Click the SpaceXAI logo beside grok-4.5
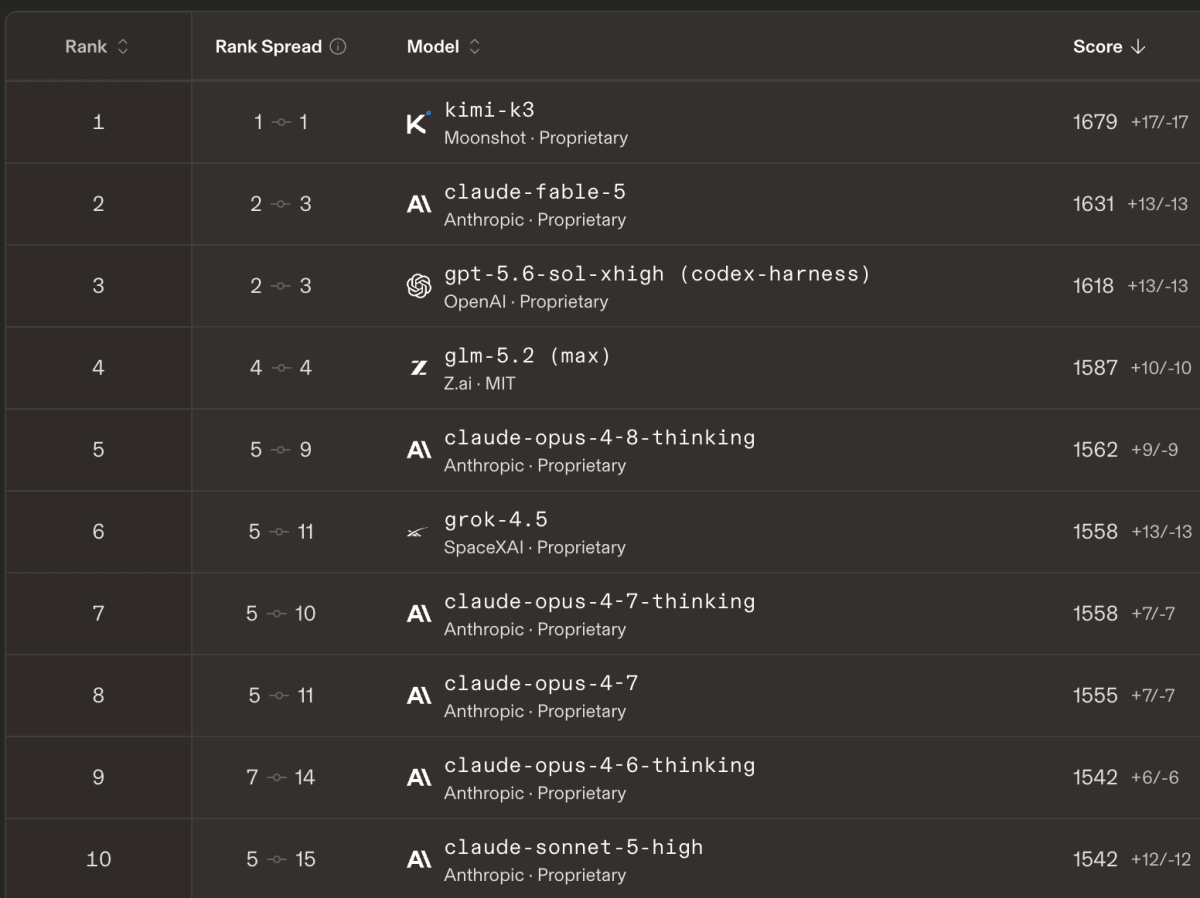Viewport: 1200px width, 898px height. pyautogui.click(x=419, y=532)
